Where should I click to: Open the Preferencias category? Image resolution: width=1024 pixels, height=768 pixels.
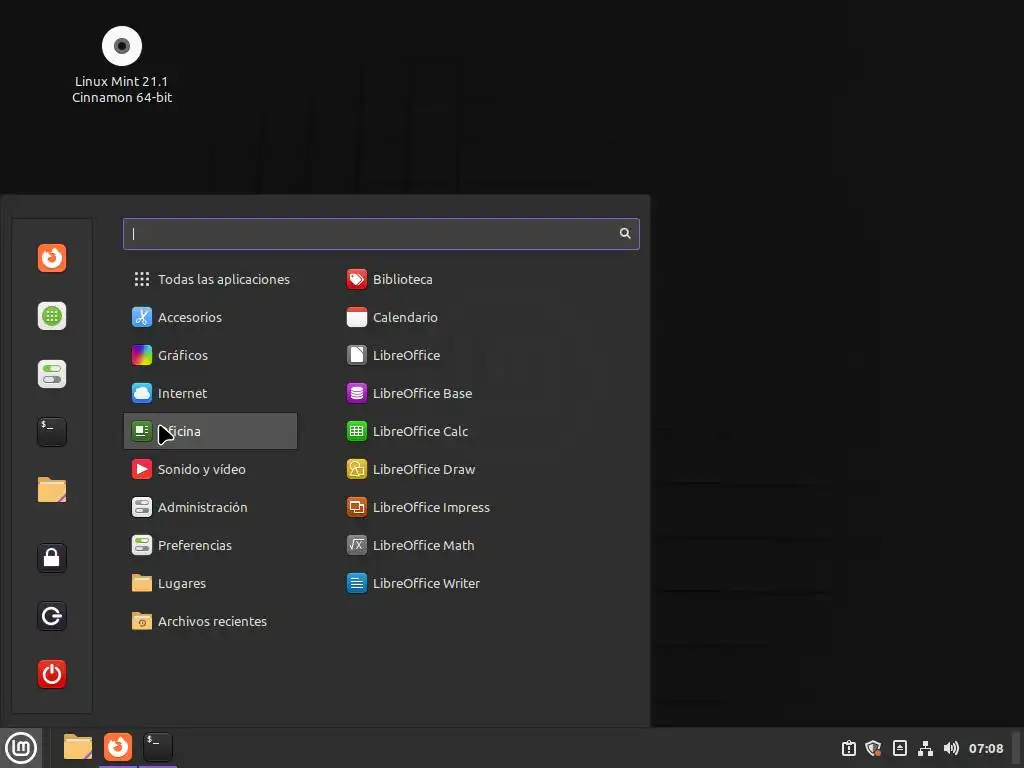pyautogui.click(x=210, y=545)
